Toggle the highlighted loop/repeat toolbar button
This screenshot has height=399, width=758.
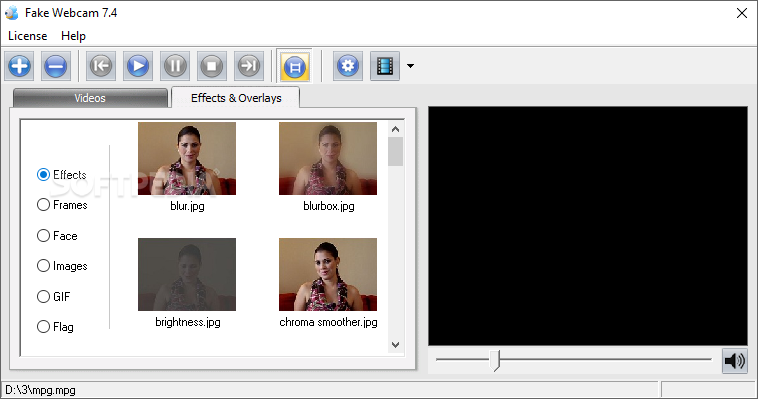pyautogui.click(x=295, y=66)
